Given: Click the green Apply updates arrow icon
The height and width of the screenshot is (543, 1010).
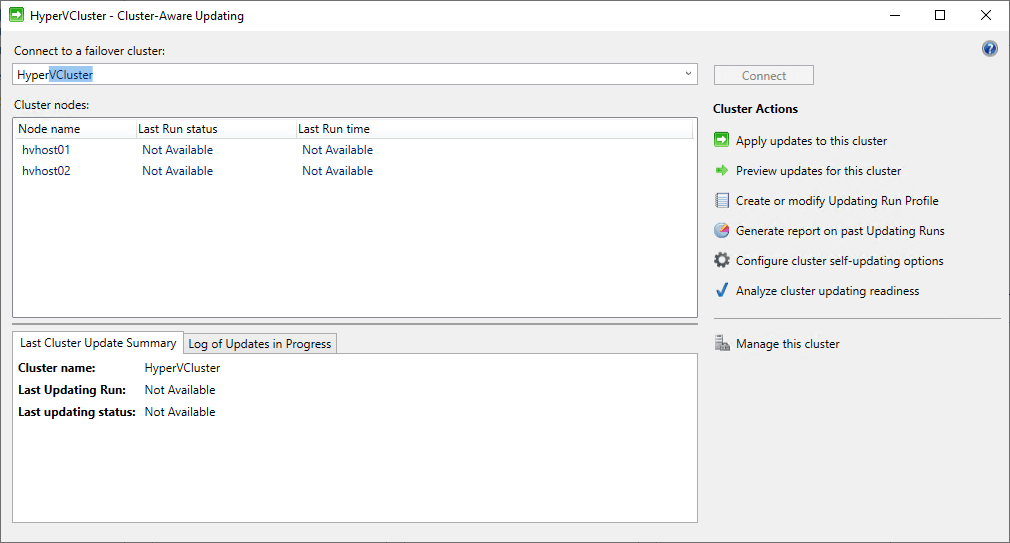Looking at the screenshot, I should tap(722, 141).
